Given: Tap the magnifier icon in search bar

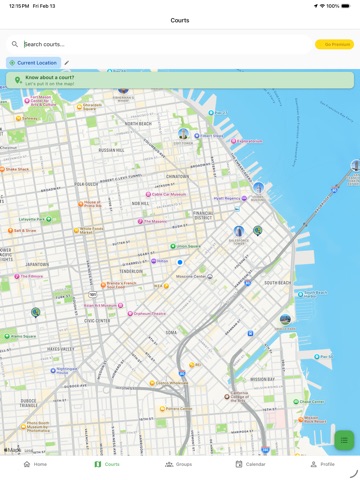Looking at the screenshot, I should 15,44.
